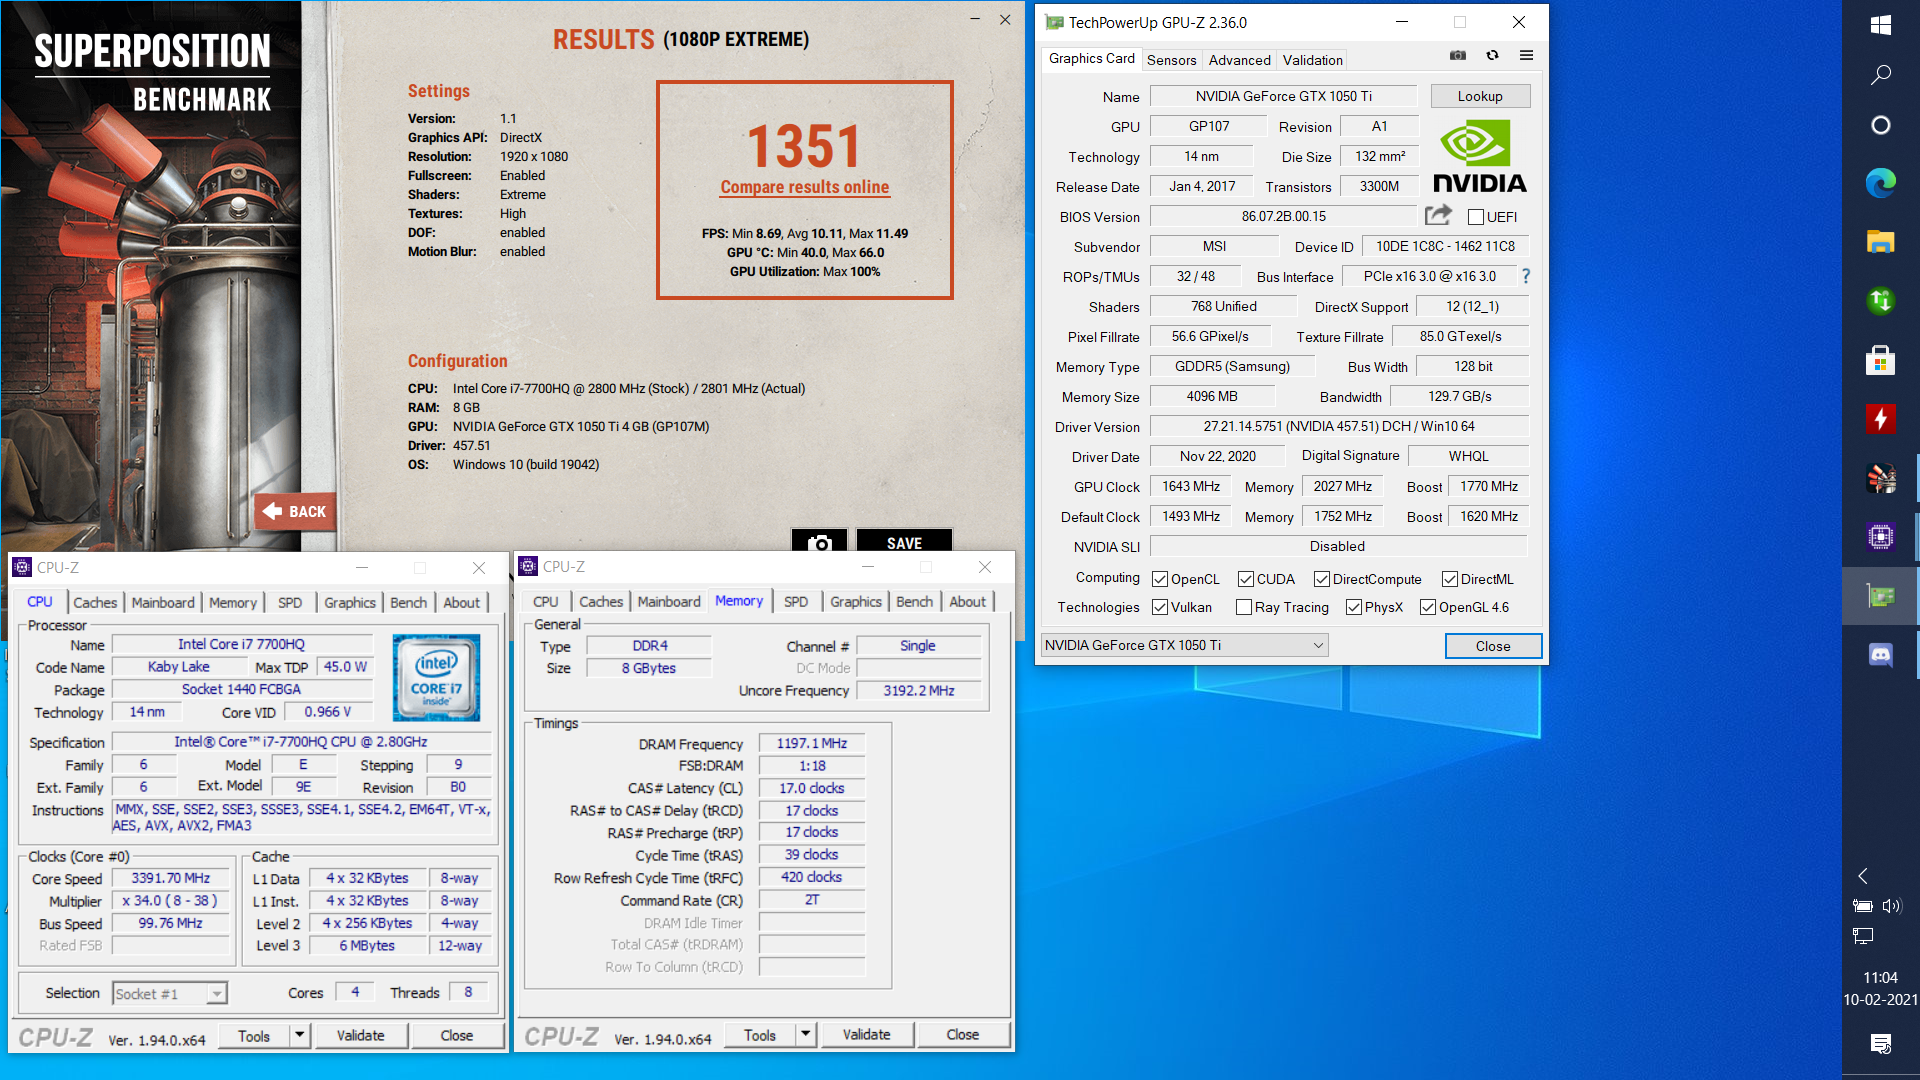Screen dimensions: 1920x1080
Task: Open Bench tab in left CPU-Z window
Action: click(x=408, y=602)
